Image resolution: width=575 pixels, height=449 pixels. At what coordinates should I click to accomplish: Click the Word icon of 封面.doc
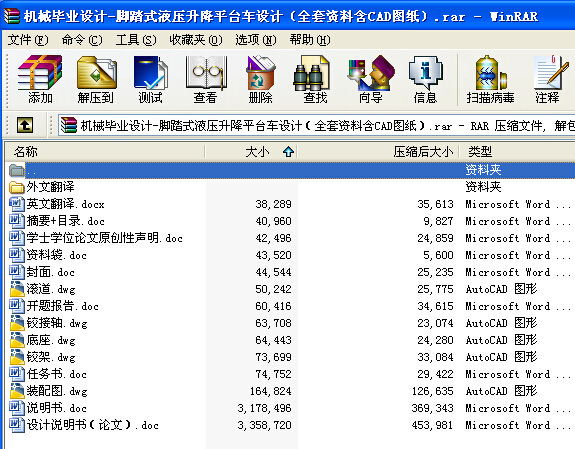point(17,272)
